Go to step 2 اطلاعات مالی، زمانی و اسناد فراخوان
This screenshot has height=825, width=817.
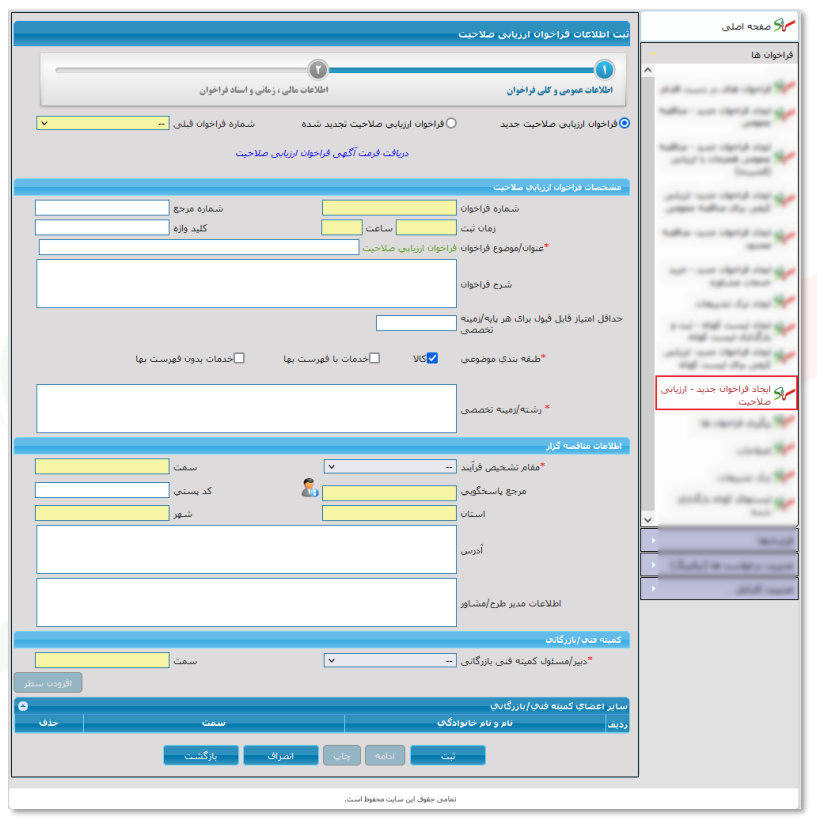pos(318,69)
